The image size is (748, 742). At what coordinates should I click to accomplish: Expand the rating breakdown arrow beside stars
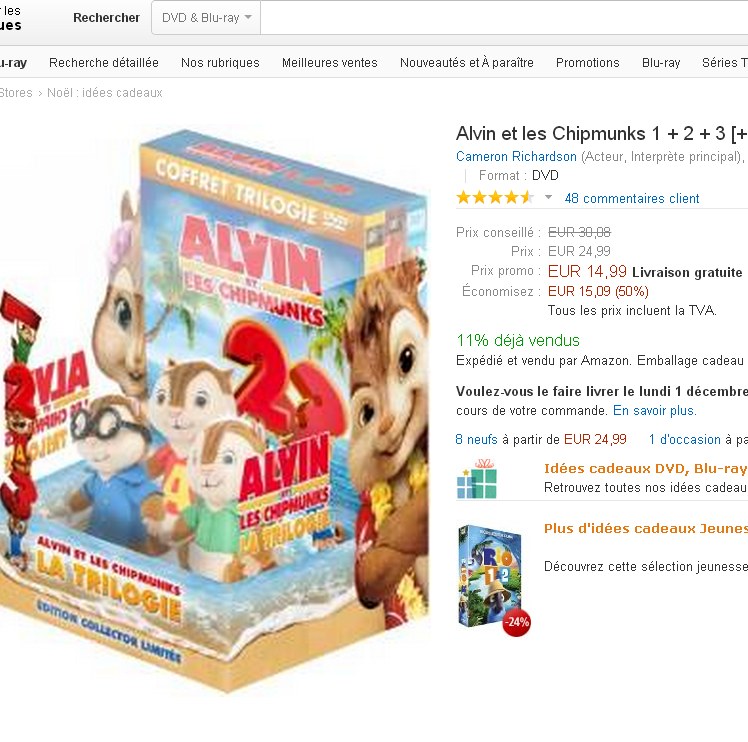coord(549,197)
